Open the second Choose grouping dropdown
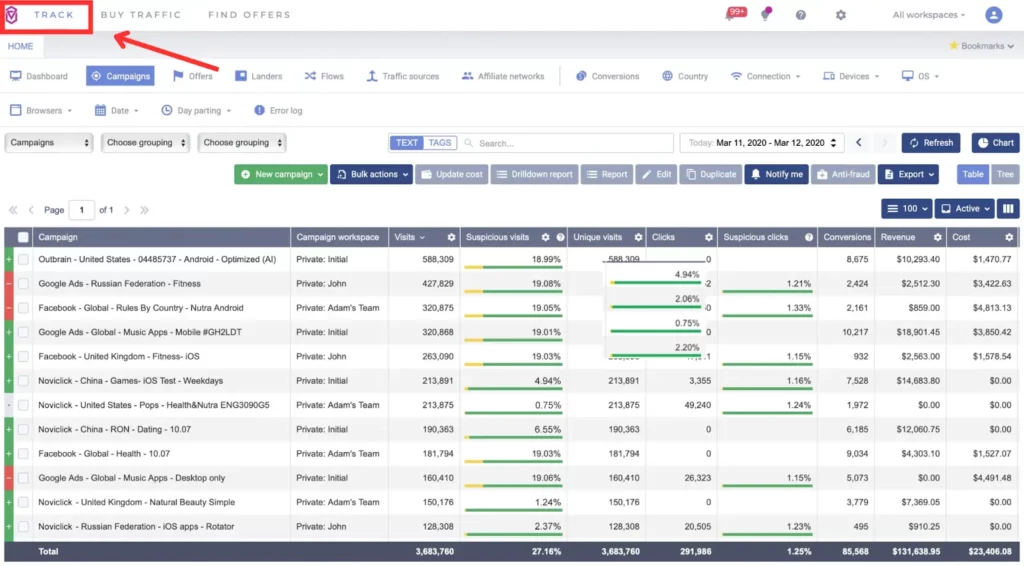The height and width of the screenshot is (566, 1024). pyautogui.click(x=242, y=142)
